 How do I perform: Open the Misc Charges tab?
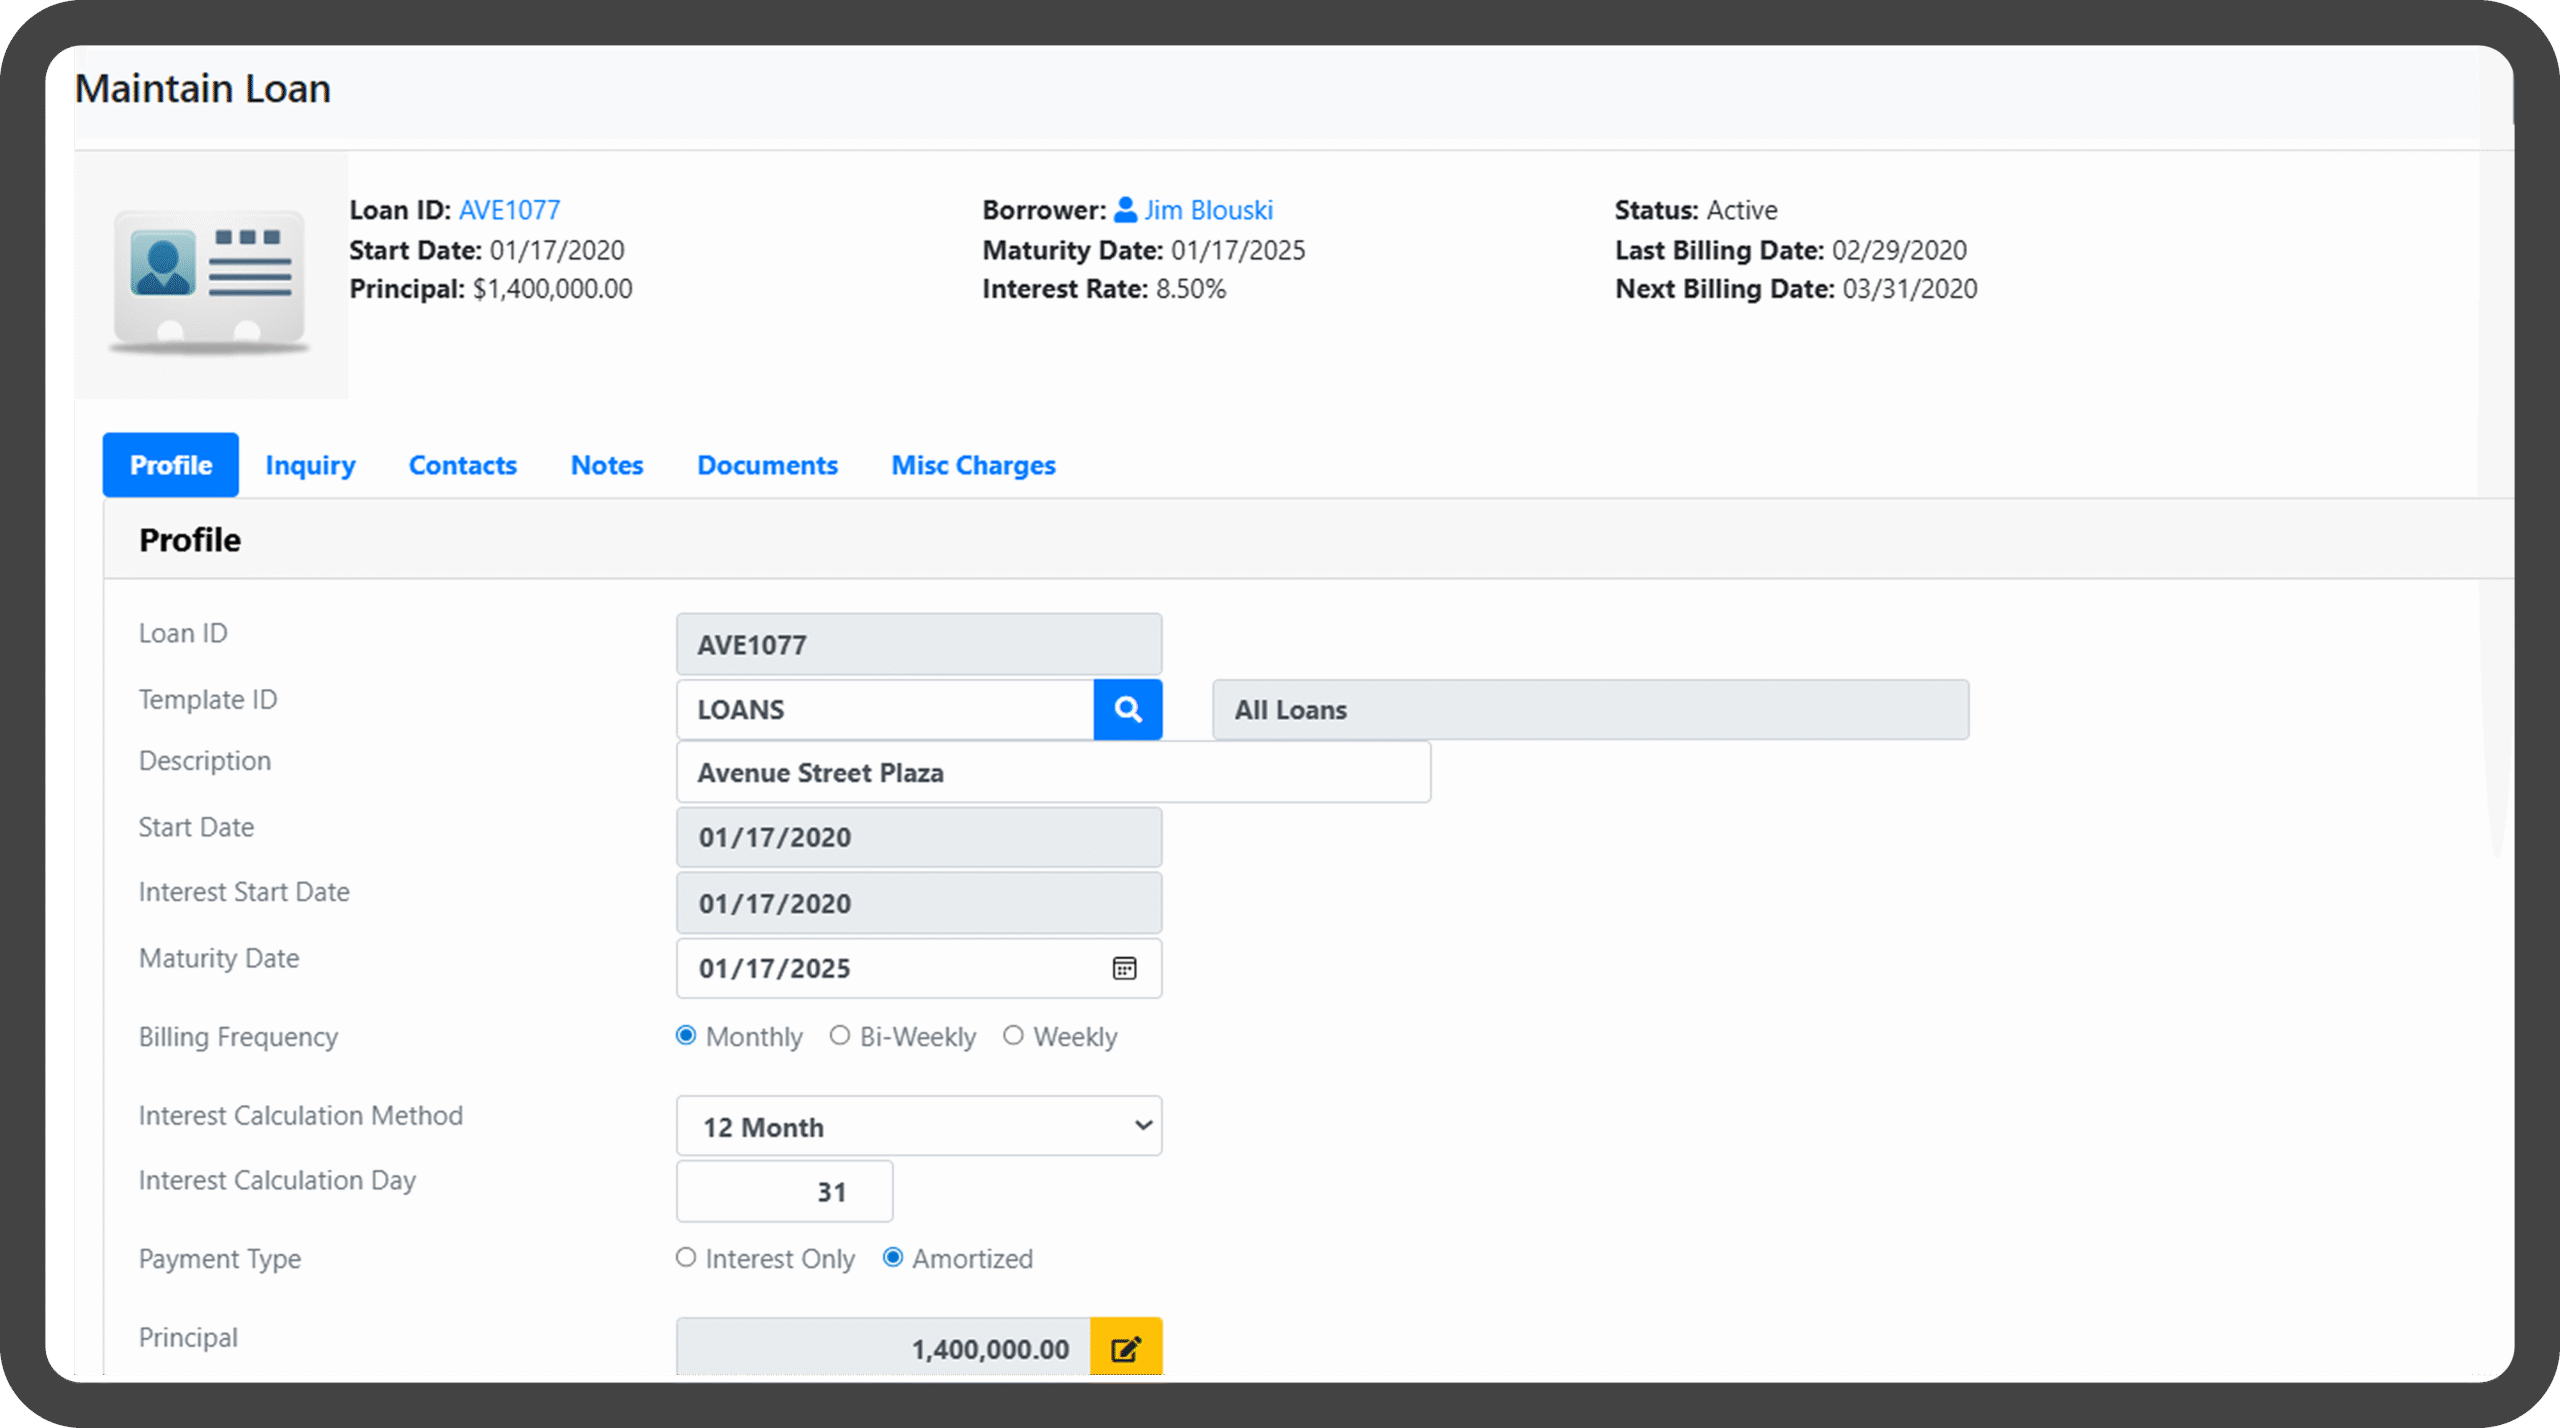click(972, 465)
